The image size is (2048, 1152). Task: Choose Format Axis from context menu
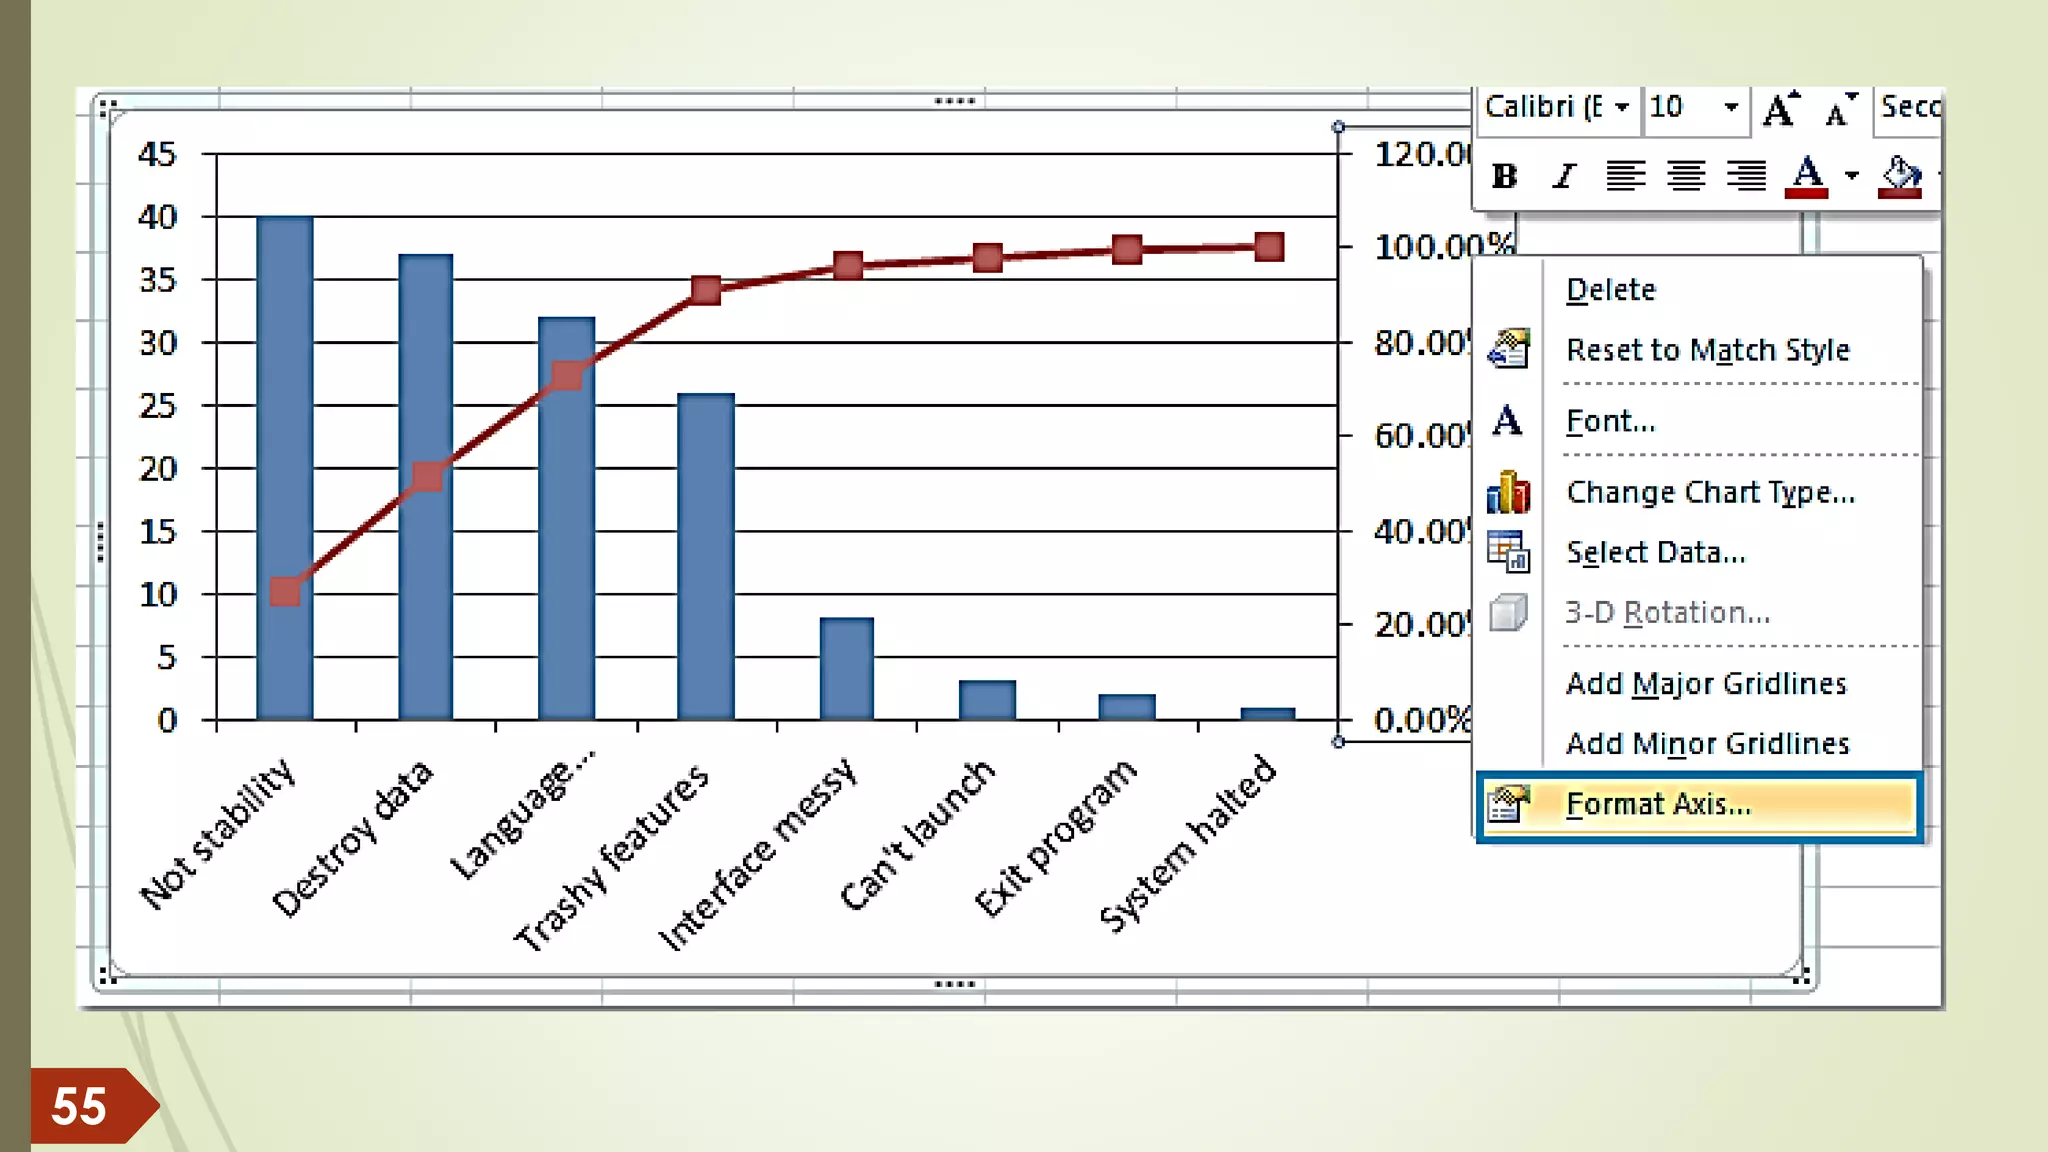click(x=1658, y=805)
